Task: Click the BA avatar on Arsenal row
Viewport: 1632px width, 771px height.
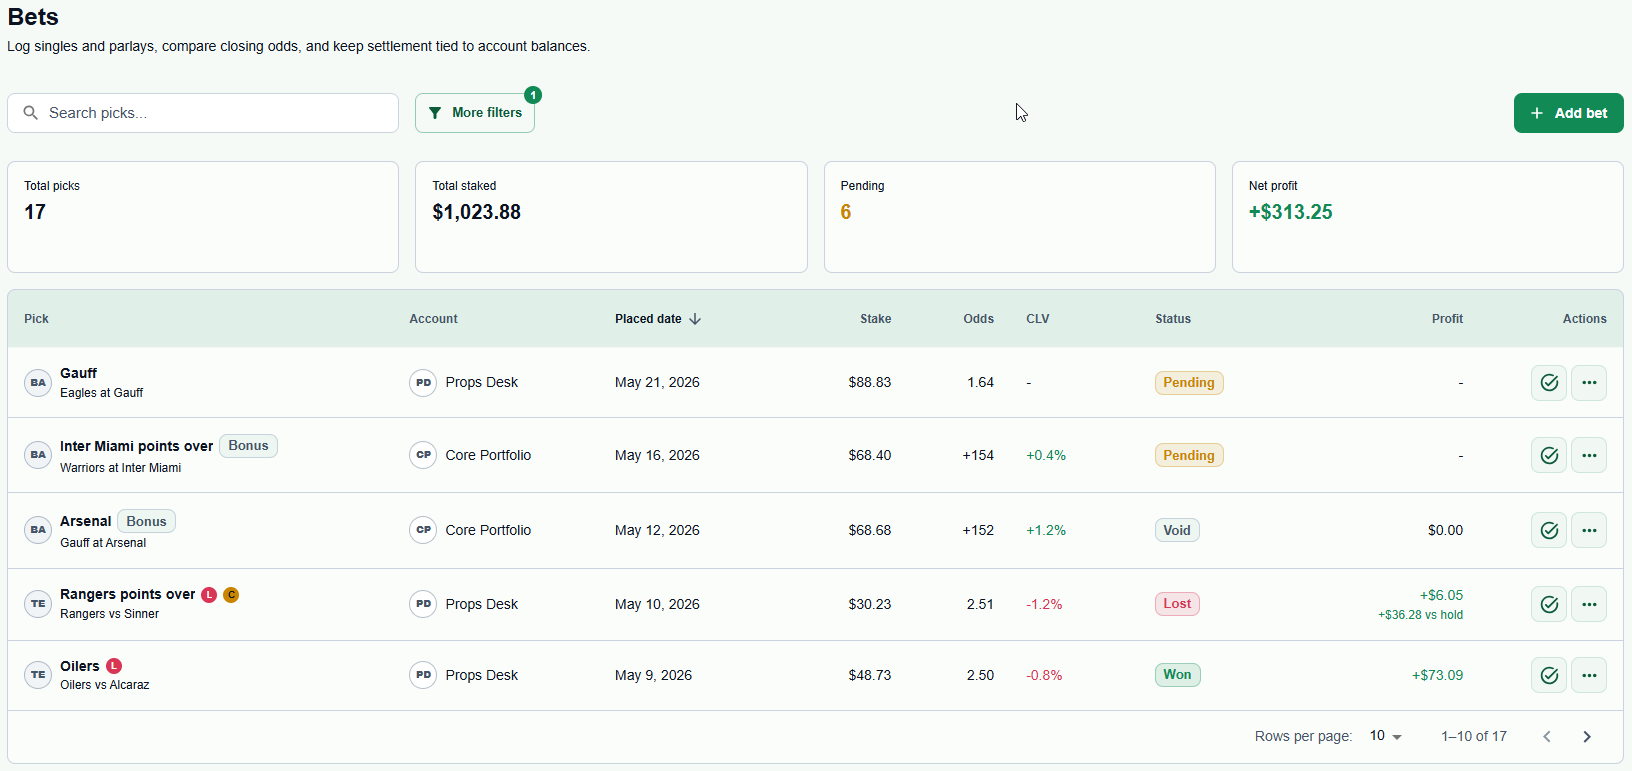Action: click(x=38, y=530)
